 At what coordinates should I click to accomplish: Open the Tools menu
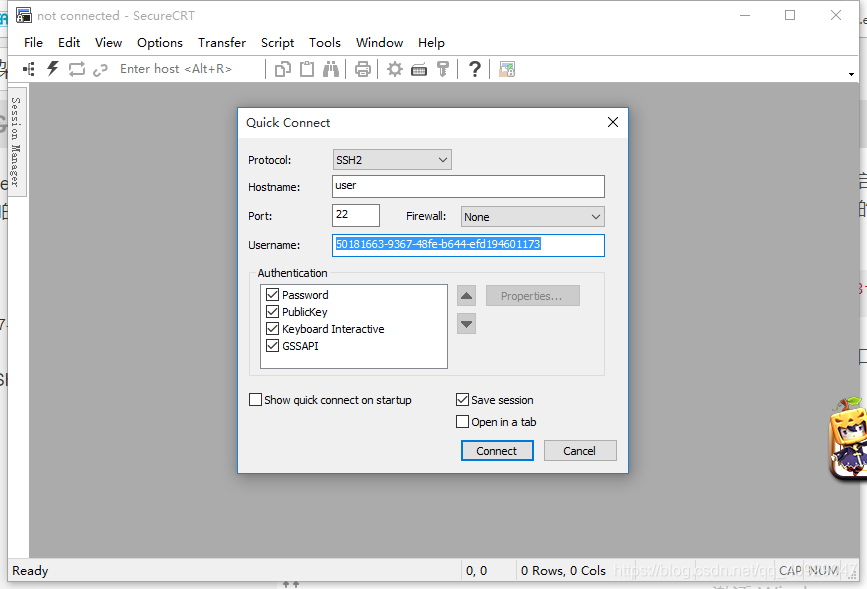click(325, 43)
